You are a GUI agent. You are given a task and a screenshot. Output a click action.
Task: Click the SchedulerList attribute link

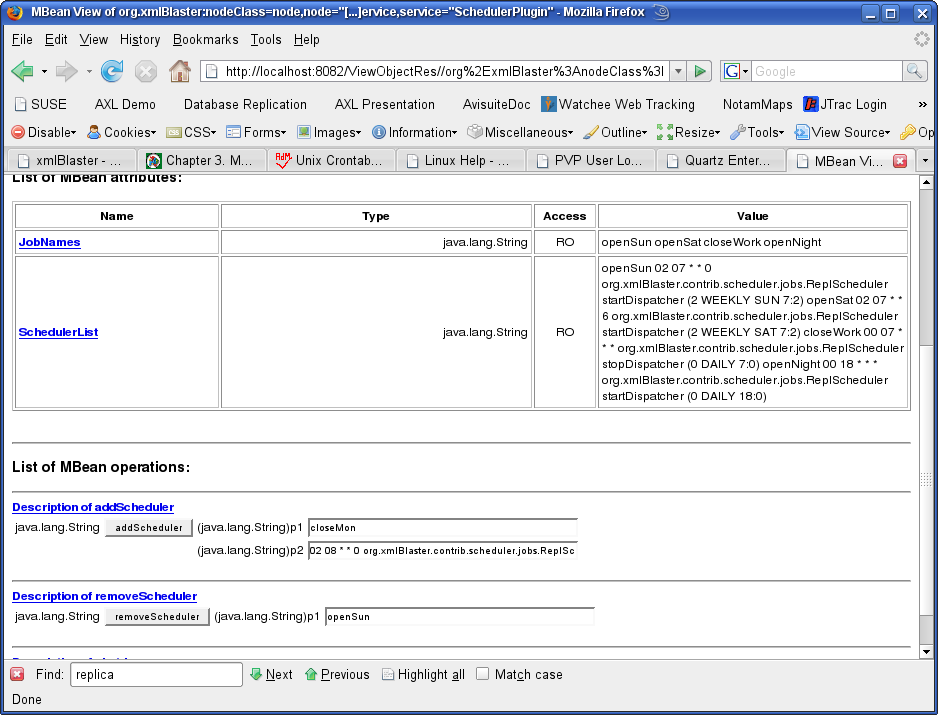tap(59, 332)
